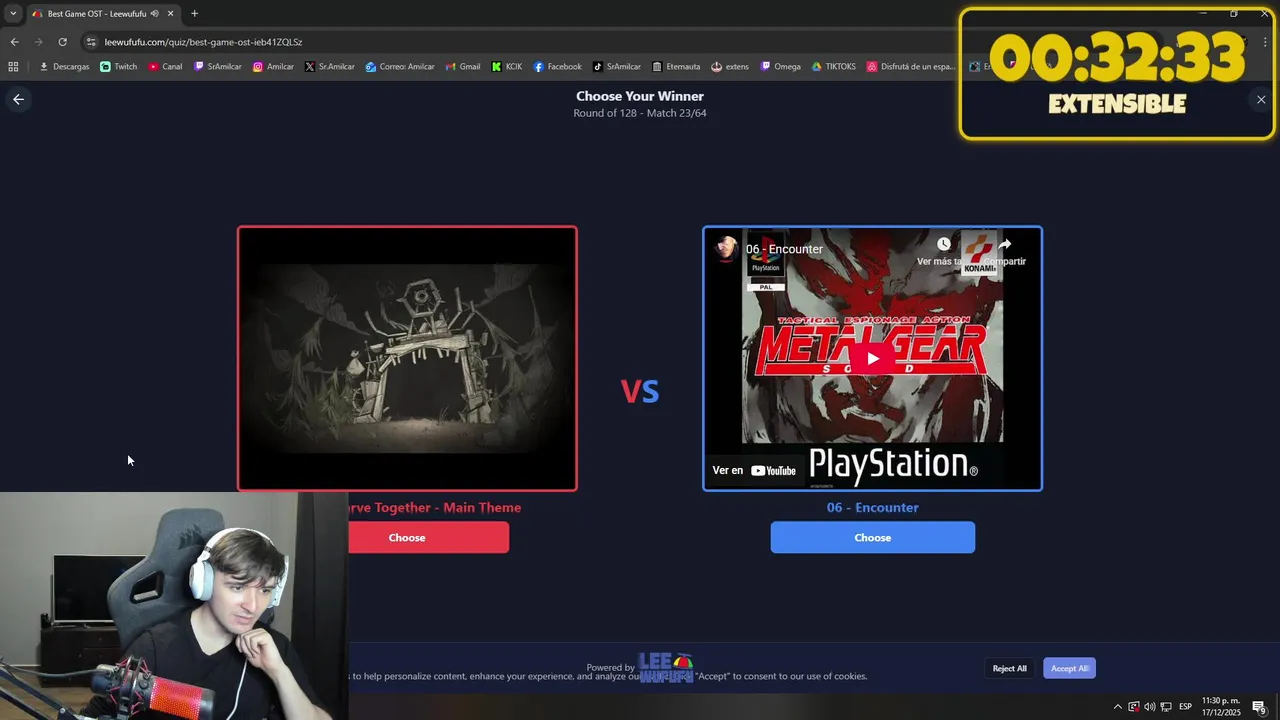Open the Sr.Amilcar X bookmark
The height and width of the screenshot is (720, 1280).
(x=329, y=67)
